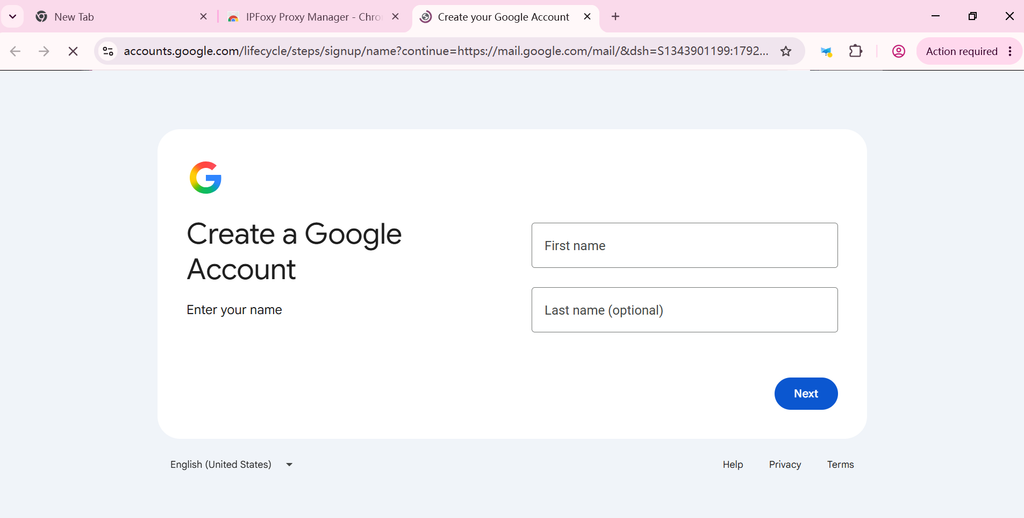Expand the tab search dropdown arrow
Viewport: 1024px width, 518px height.
[x=12, y=17]
